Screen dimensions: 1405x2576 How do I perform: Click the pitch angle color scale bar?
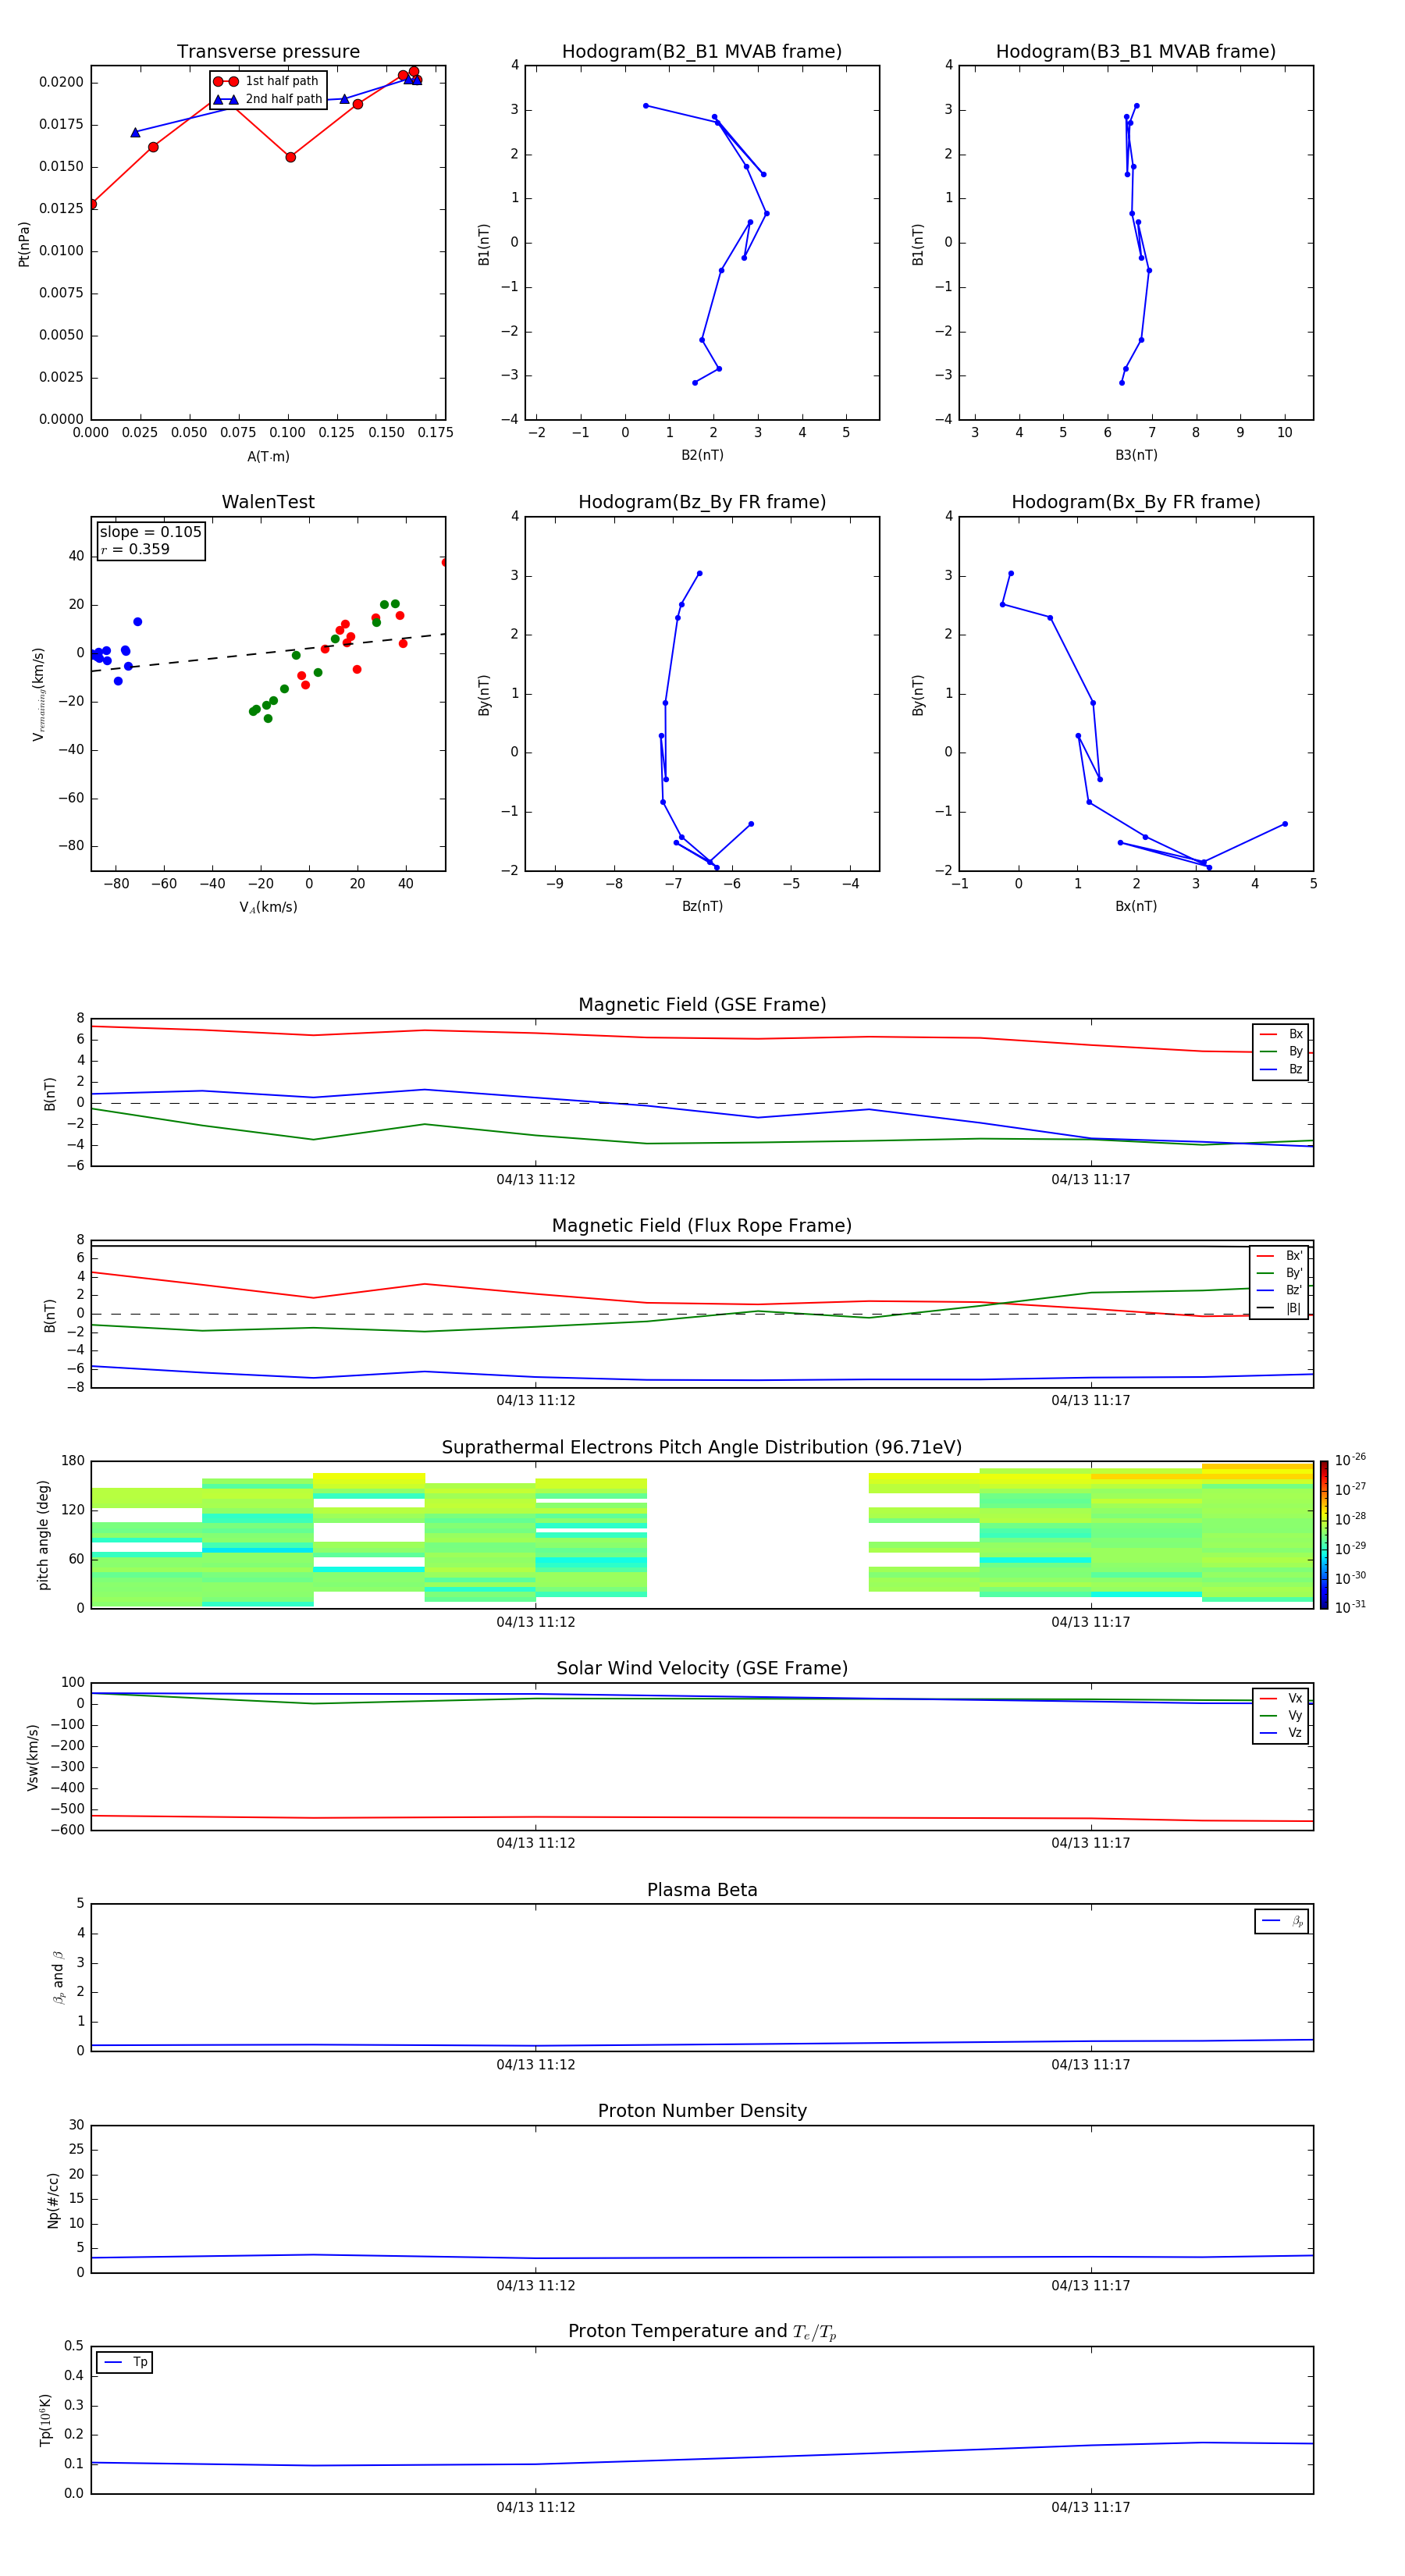1324,1535
